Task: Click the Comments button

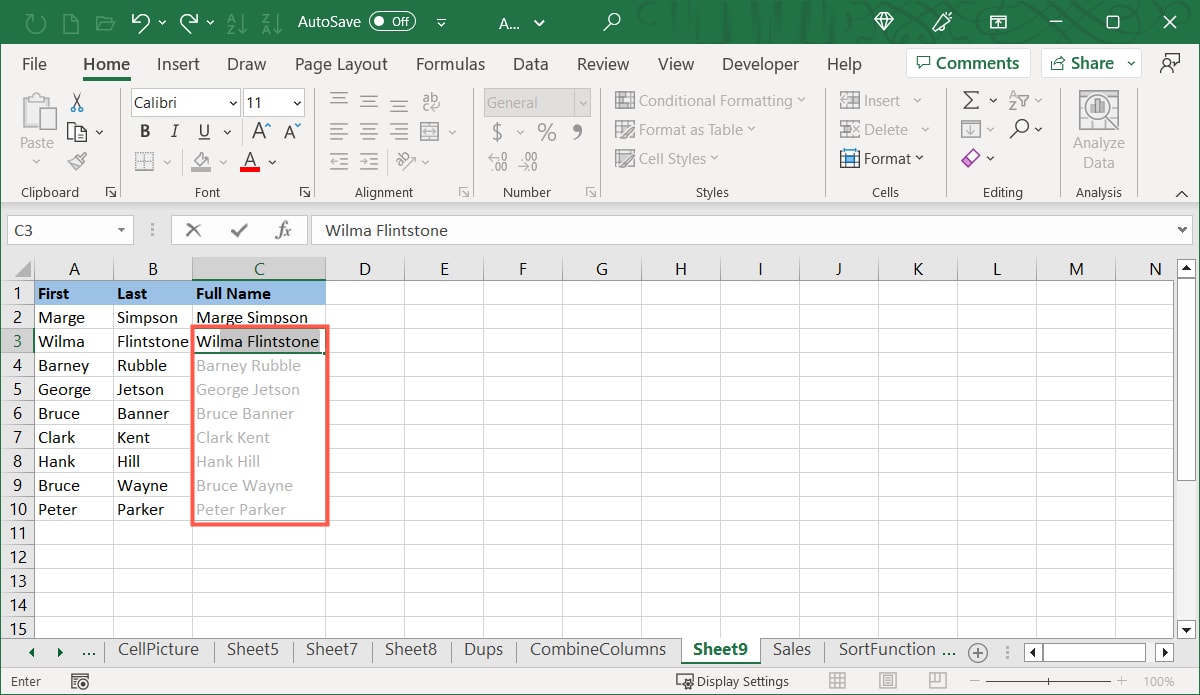Action: [964, 63]
